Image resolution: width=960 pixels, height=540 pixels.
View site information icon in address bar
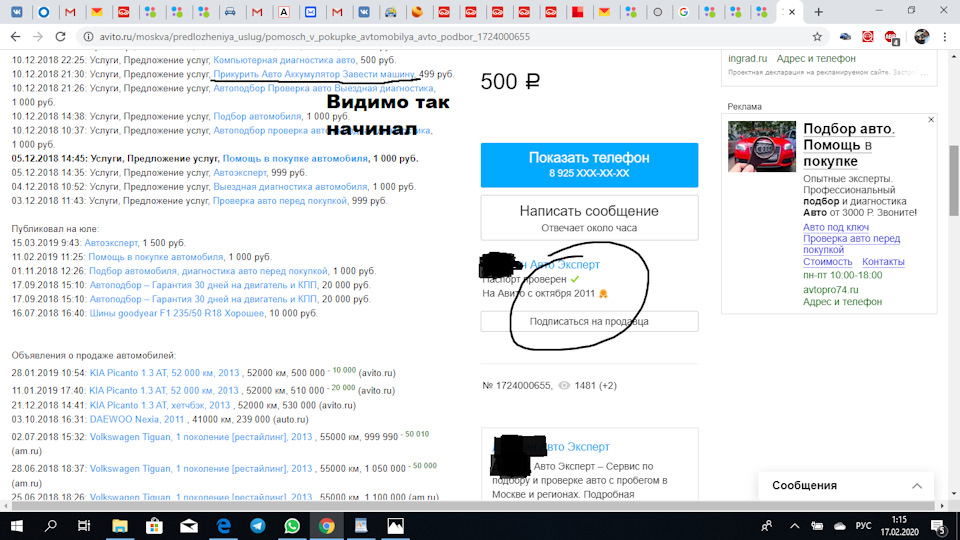pos(88,37)
